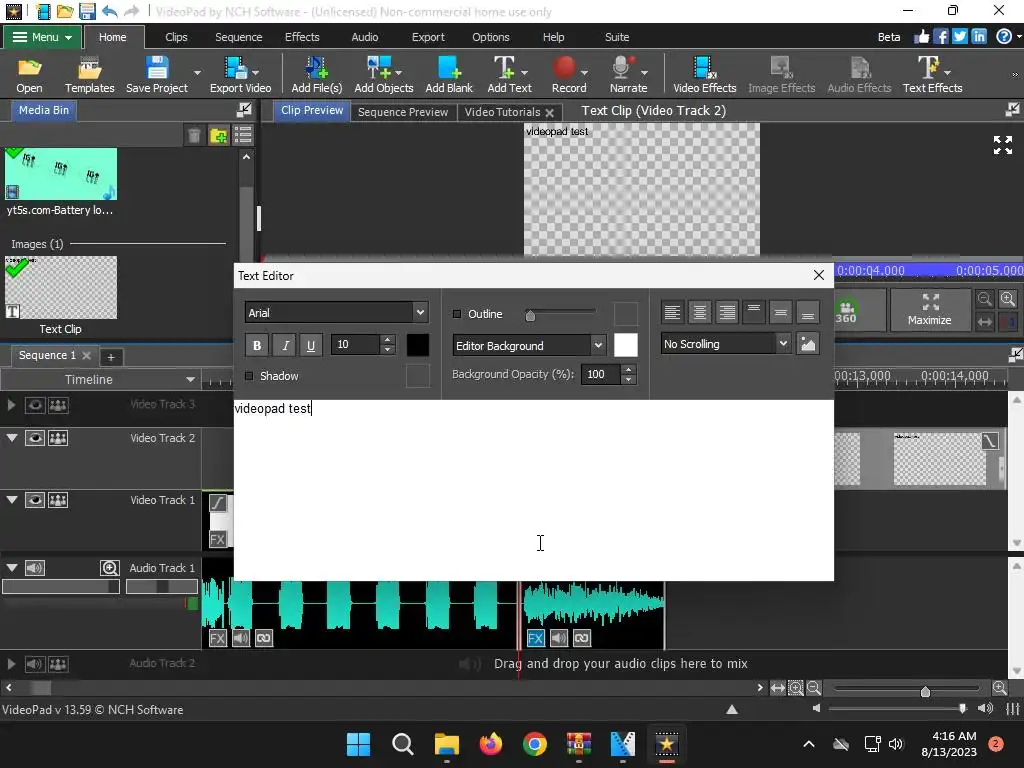Enable the Shadow checkbox
This screenshot has width=1024, height=768.
coord(249,376)
